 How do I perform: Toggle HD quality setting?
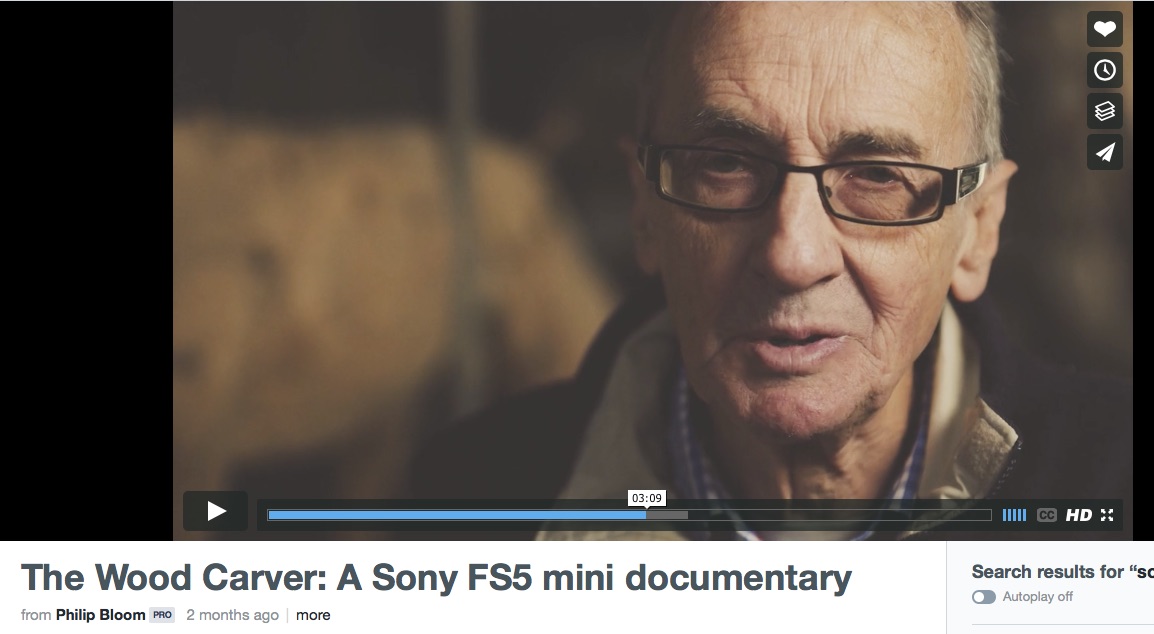pyautogui.click(x=1079, y=515)
